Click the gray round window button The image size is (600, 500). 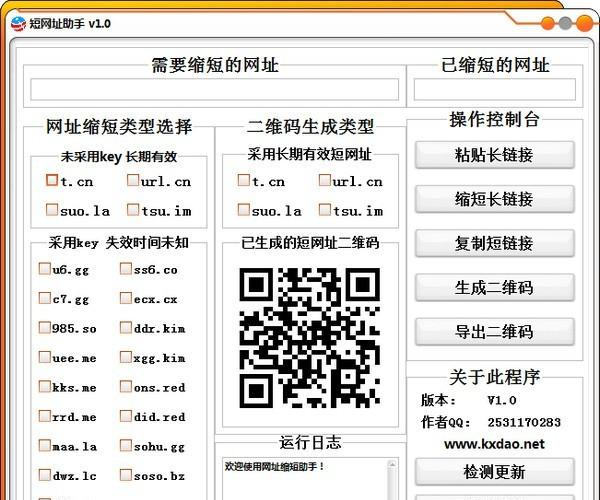pos(565,24)
